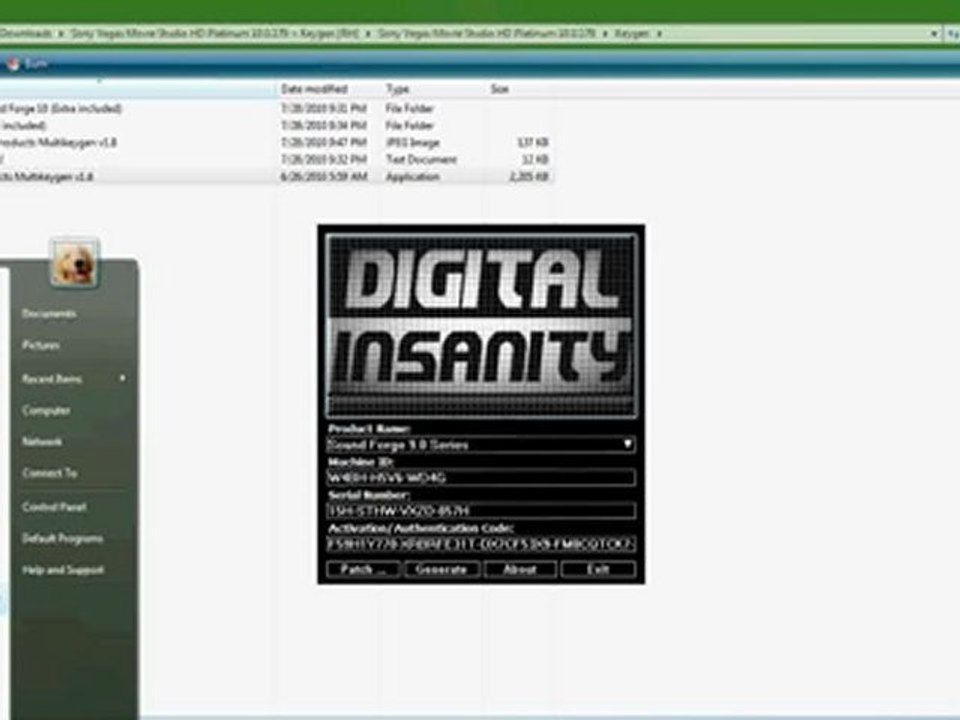
Task: Click the Generate button
Action: click(x=441, y=569)
